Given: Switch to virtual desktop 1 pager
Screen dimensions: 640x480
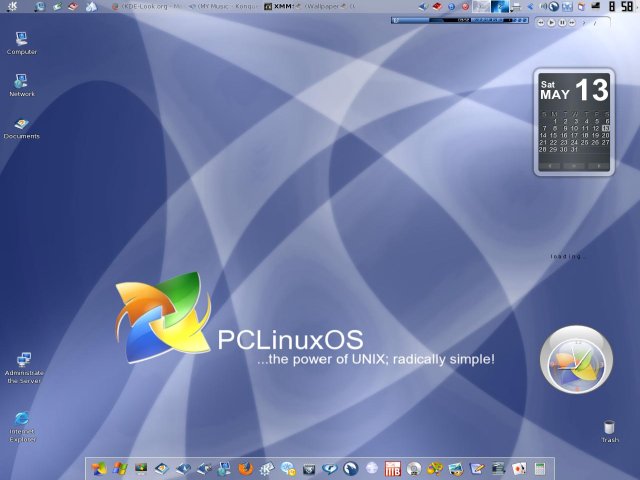Looking at the screenshot, I should click(481, 6).
